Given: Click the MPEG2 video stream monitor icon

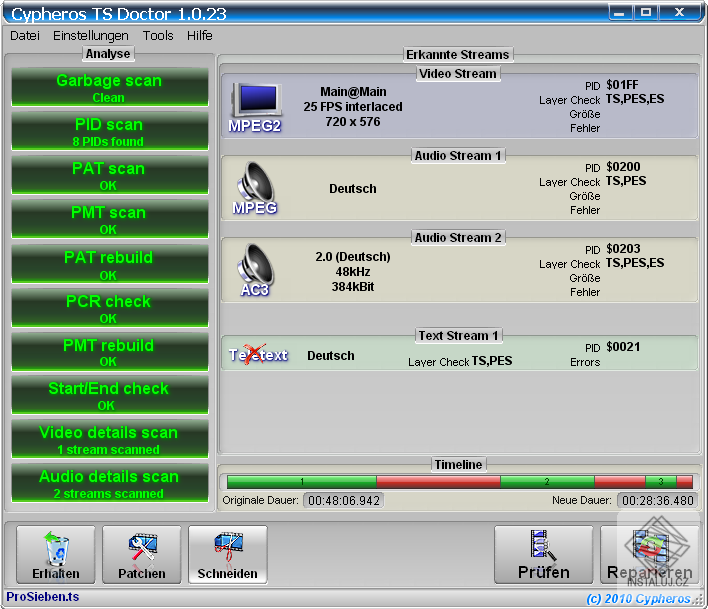Looking at the screenshot, I should [255, 106].
